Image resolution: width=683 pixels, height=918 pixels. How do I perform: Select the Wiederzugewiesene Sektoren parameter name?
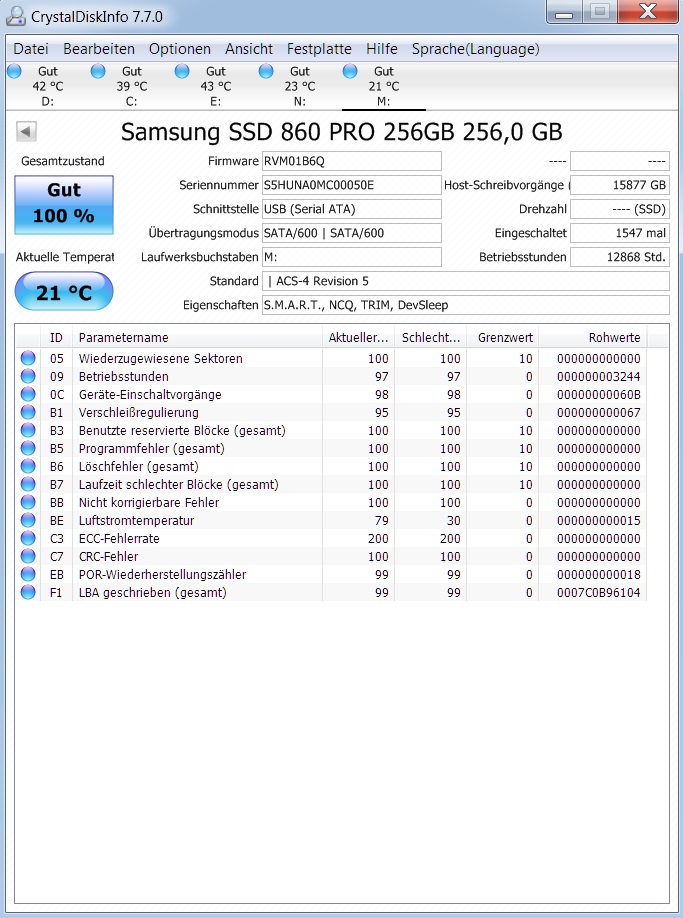[x=160, y=358]
